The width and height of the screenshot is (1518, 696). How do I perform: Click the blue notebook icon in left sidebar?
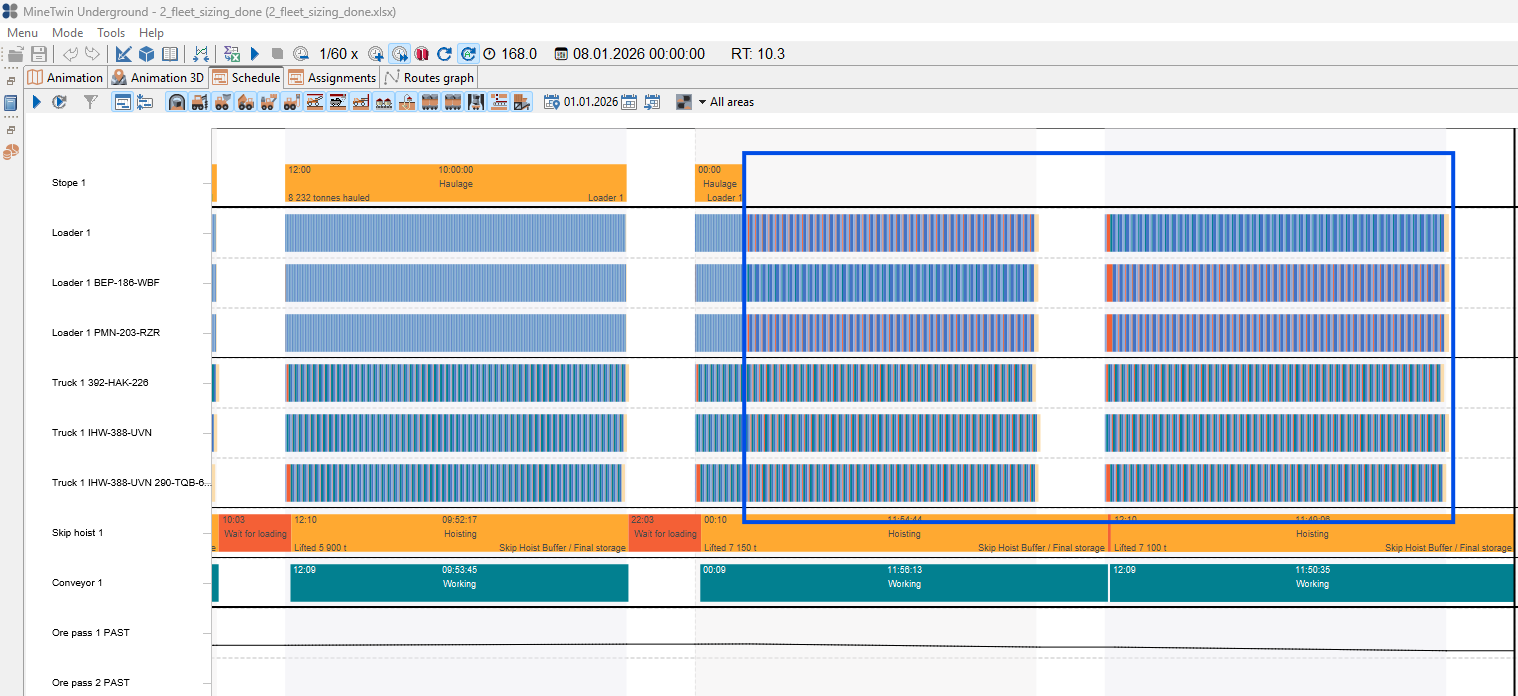click(11, 103)
